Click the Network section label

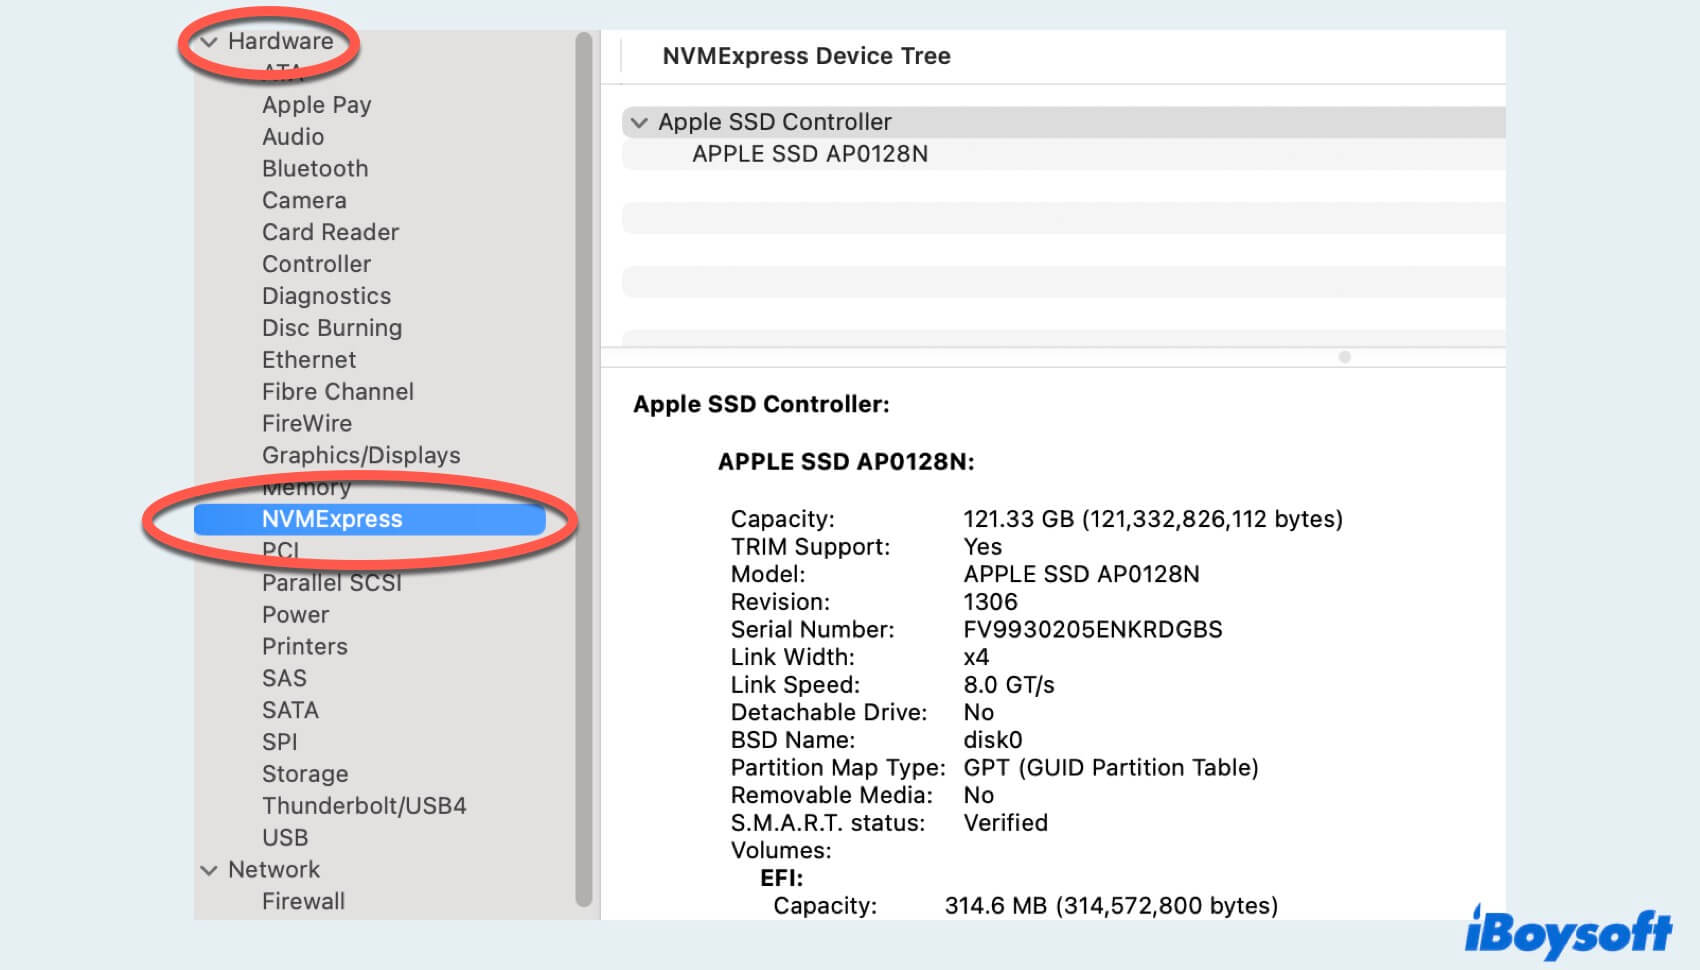[274, 870]
